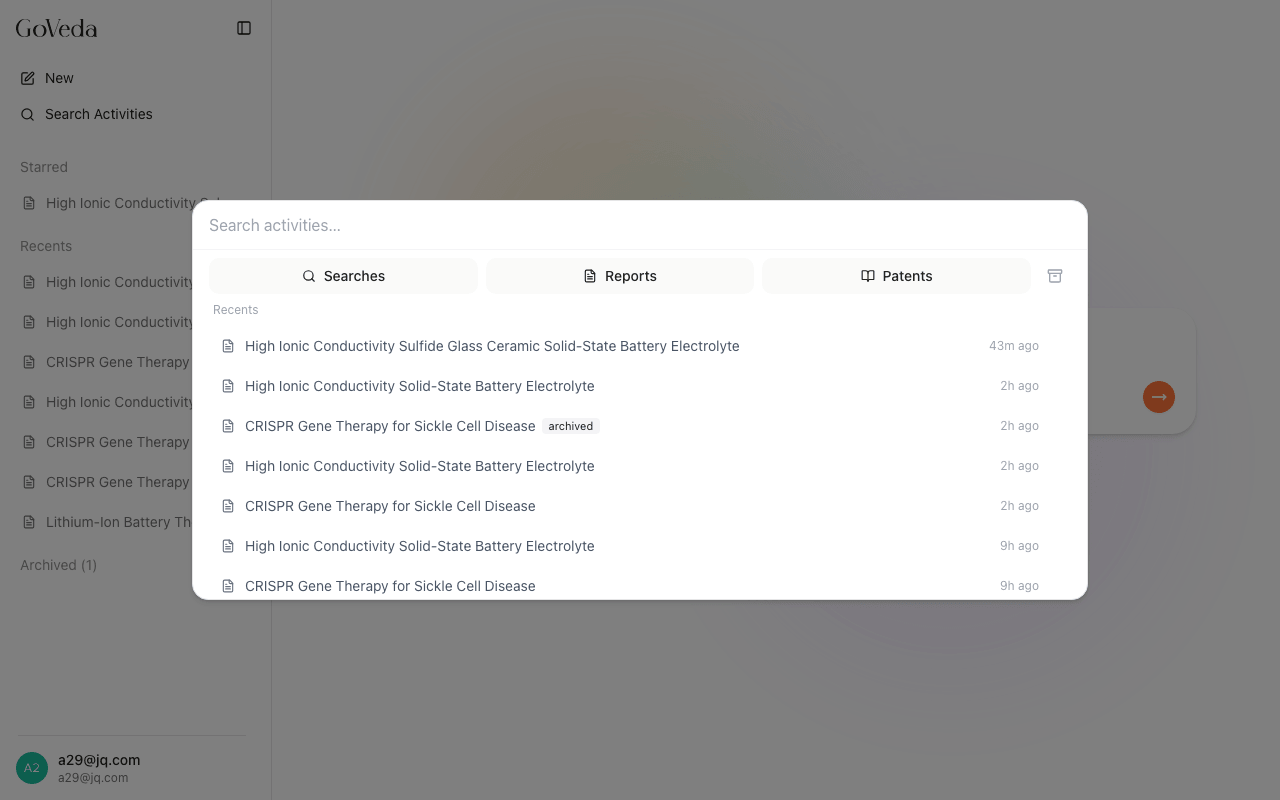Click the Search Activities magnifier icon
The image size is (1280, 800).
click(x=28, y=114)
